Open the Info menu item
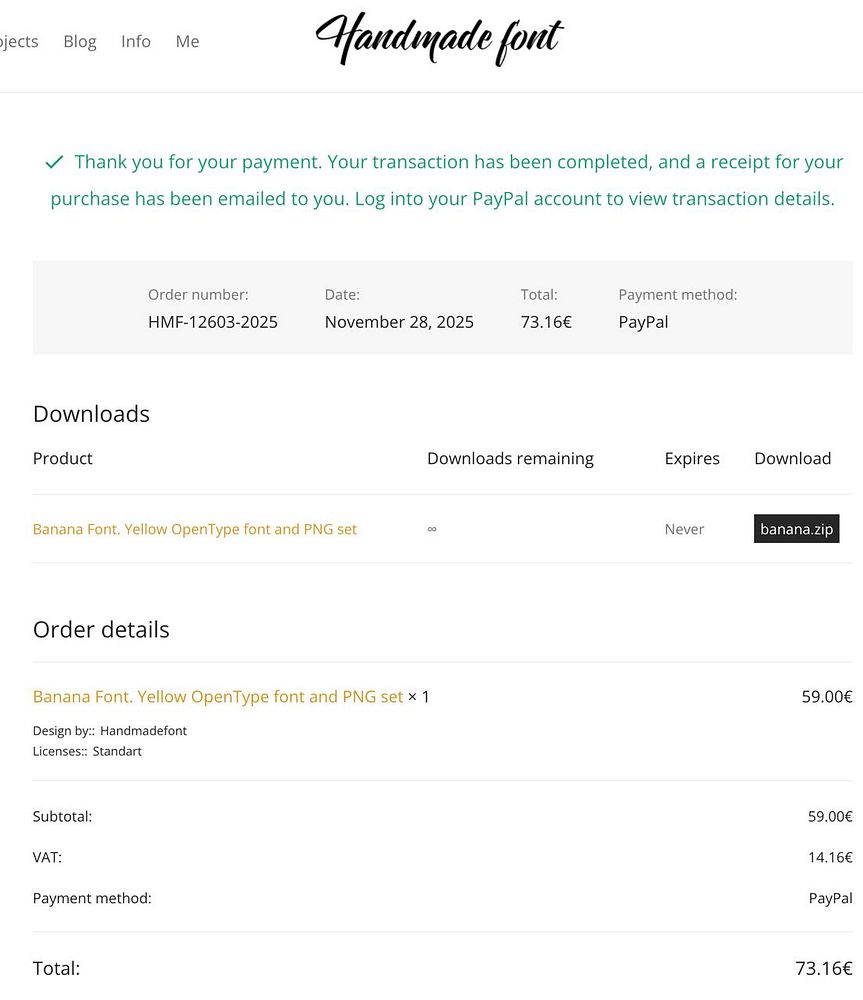The width and height of the screenshot is (863, 1000). coord(136,41)
